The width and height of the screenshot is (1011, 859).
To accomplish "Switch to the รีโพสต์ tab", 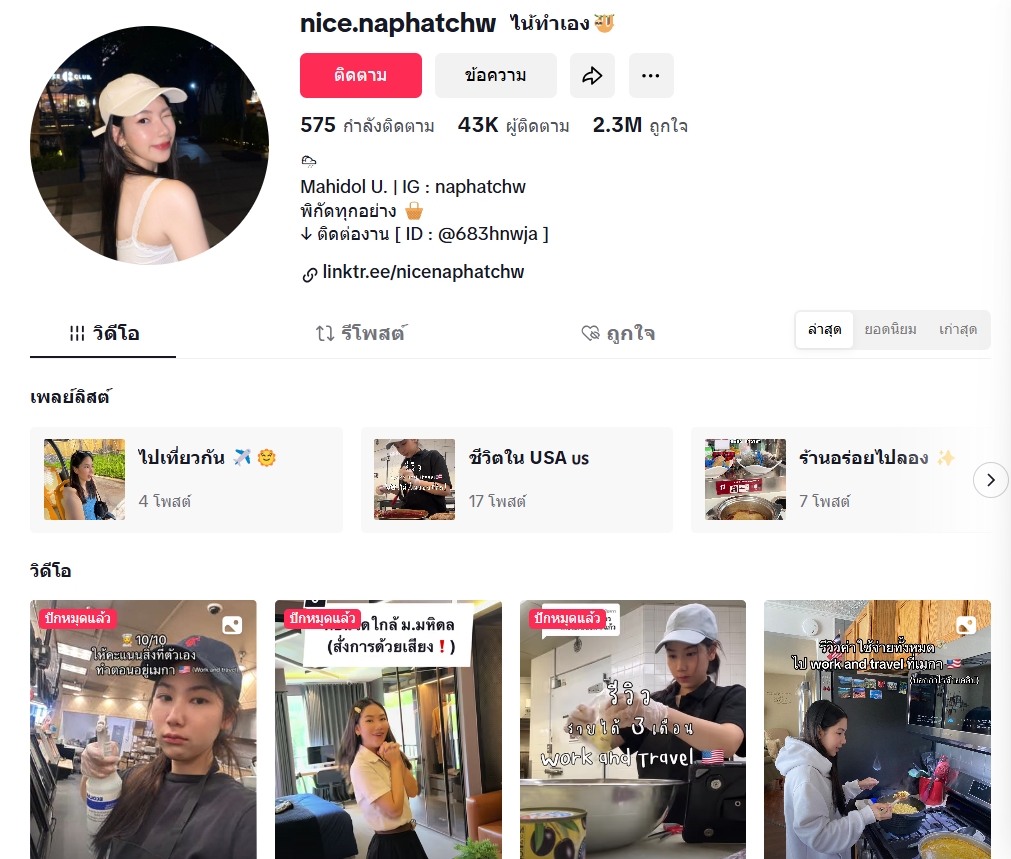I will coord(361,333).
